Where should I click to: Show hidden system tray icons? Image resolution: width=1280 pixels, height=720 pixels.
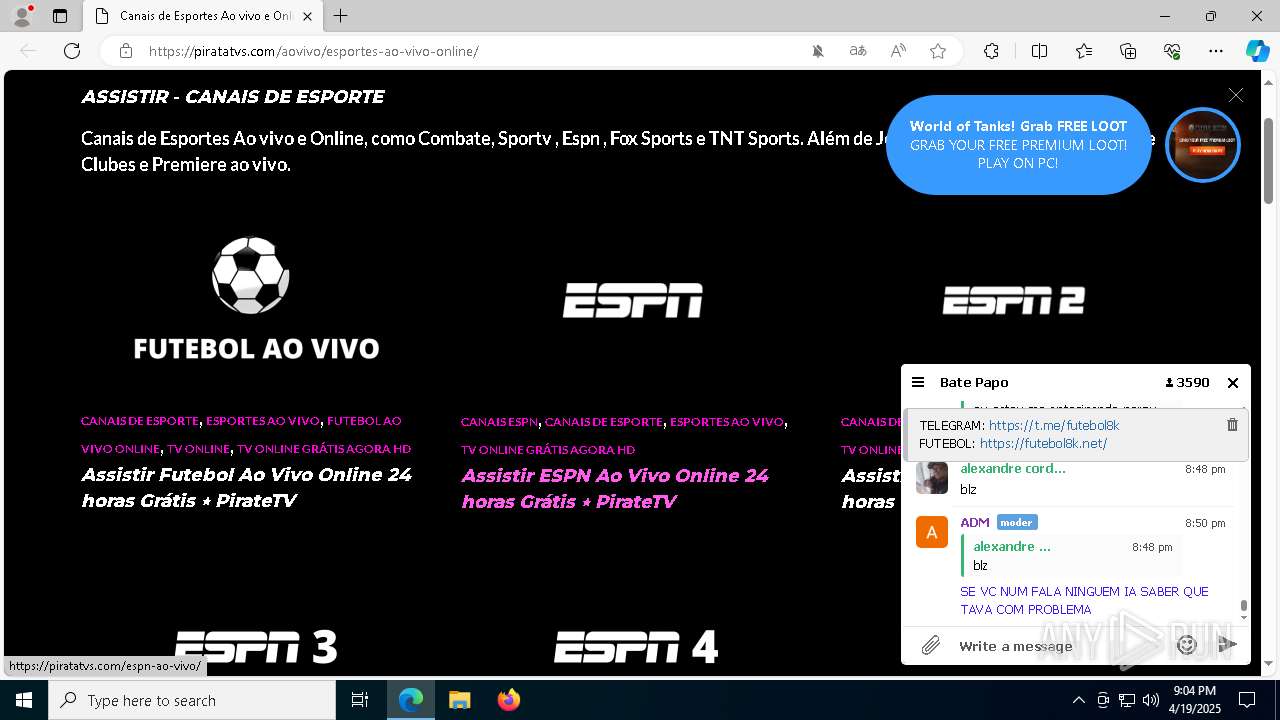pos(1078,700)
